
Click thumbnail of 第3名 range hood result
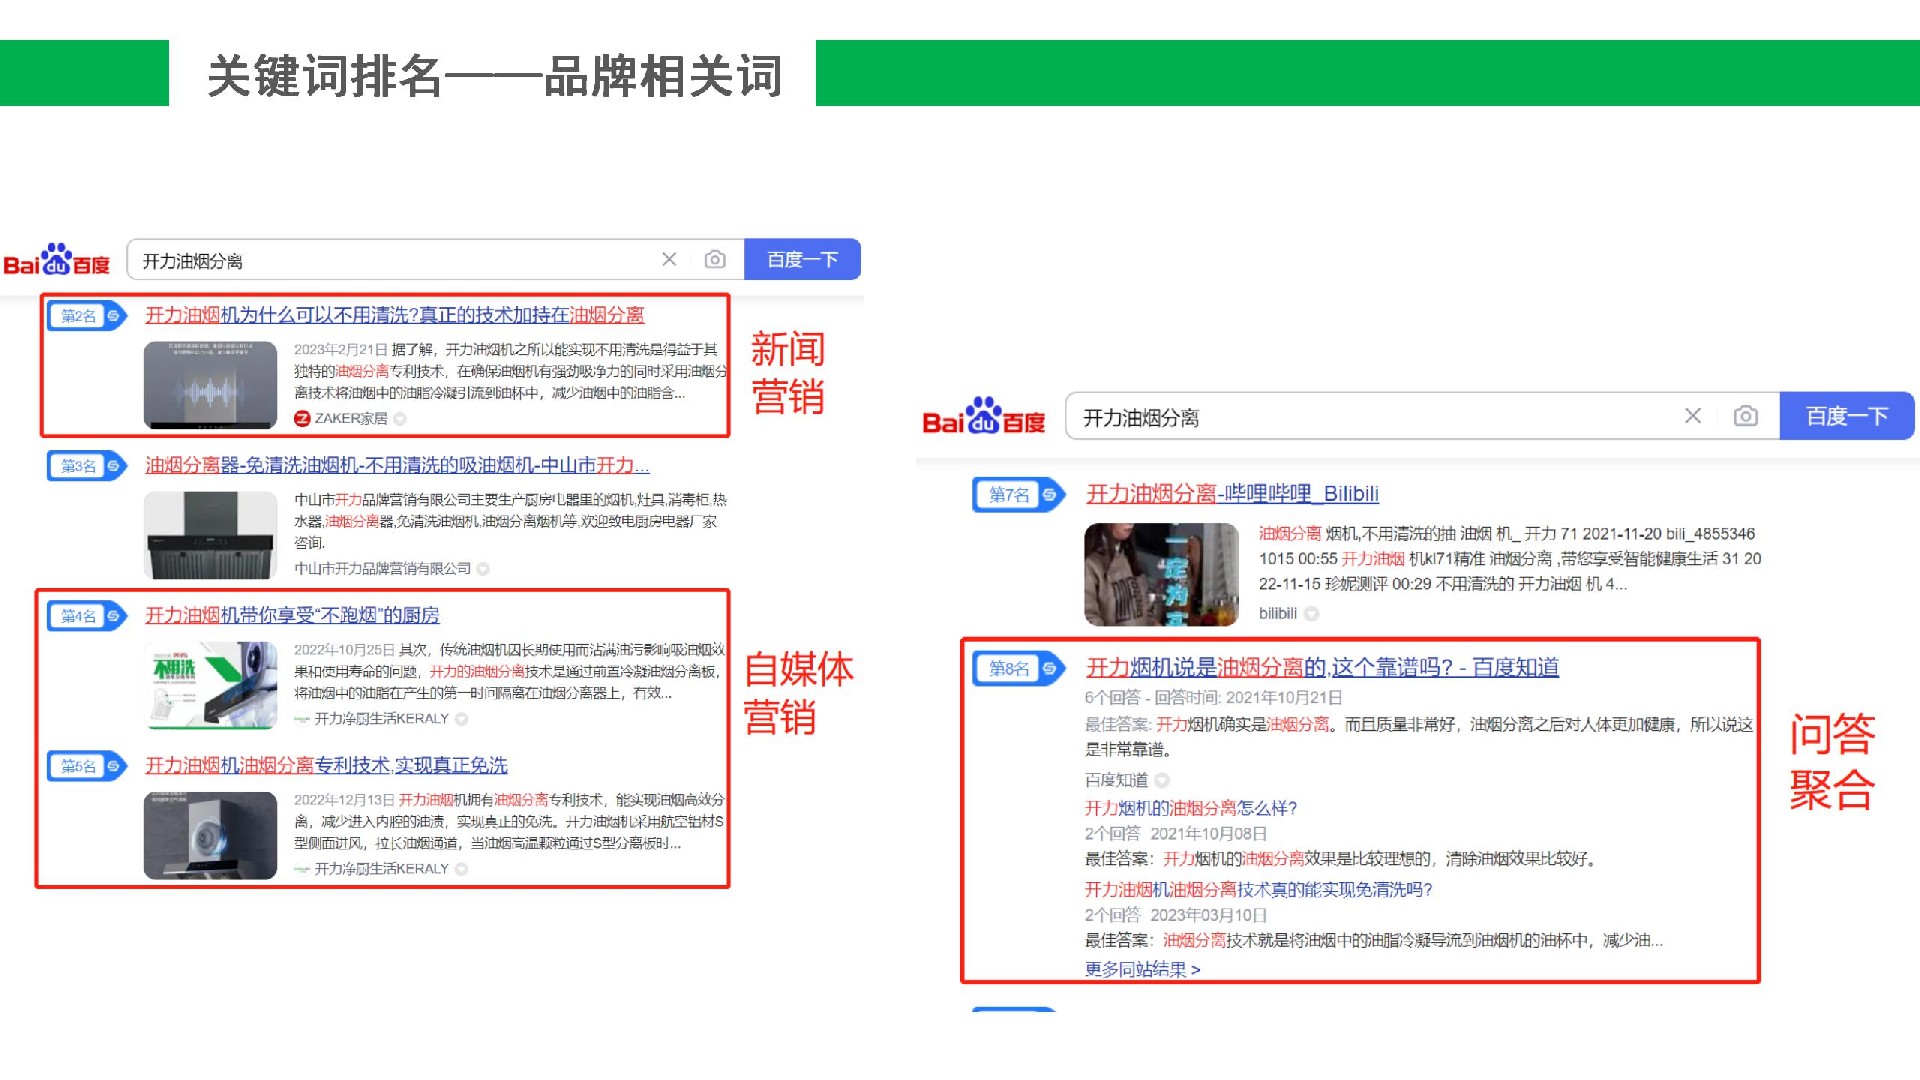210,535
